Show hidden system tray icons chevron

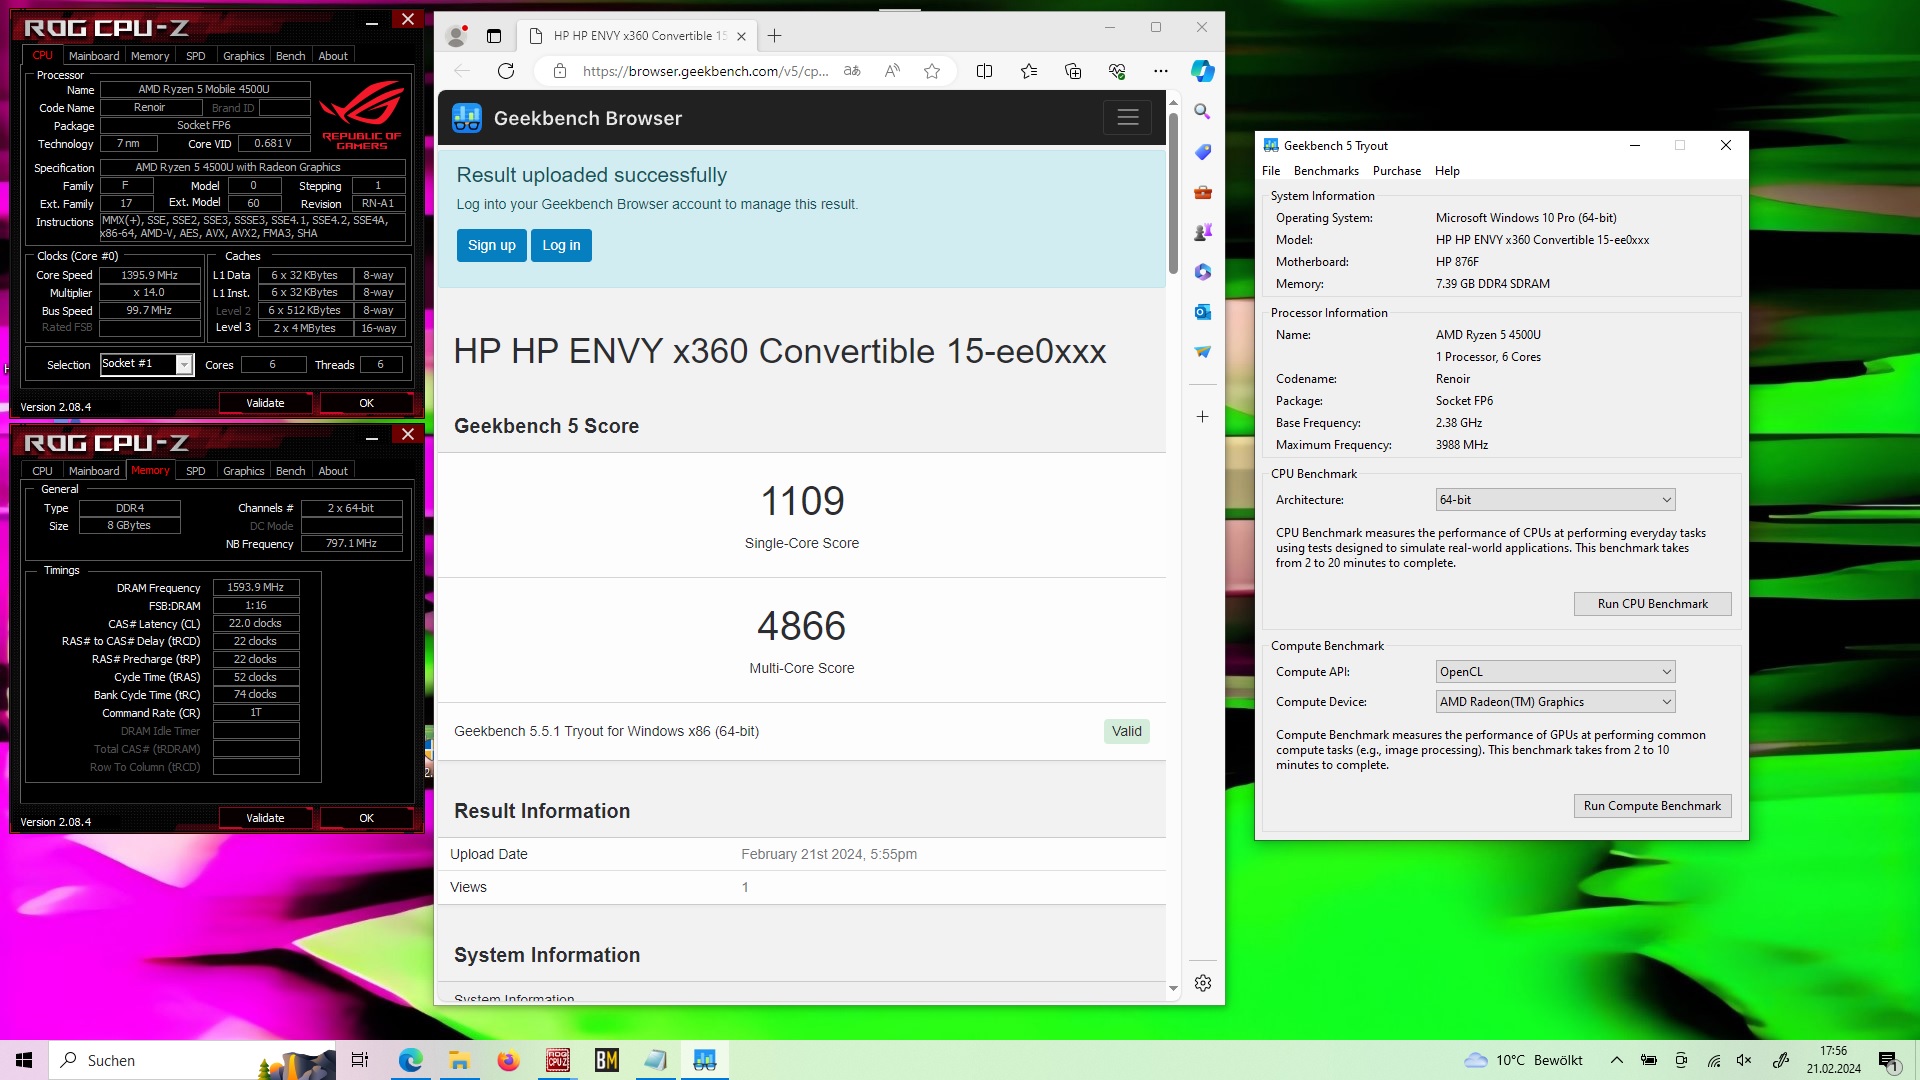[x=1617, y=1060]
